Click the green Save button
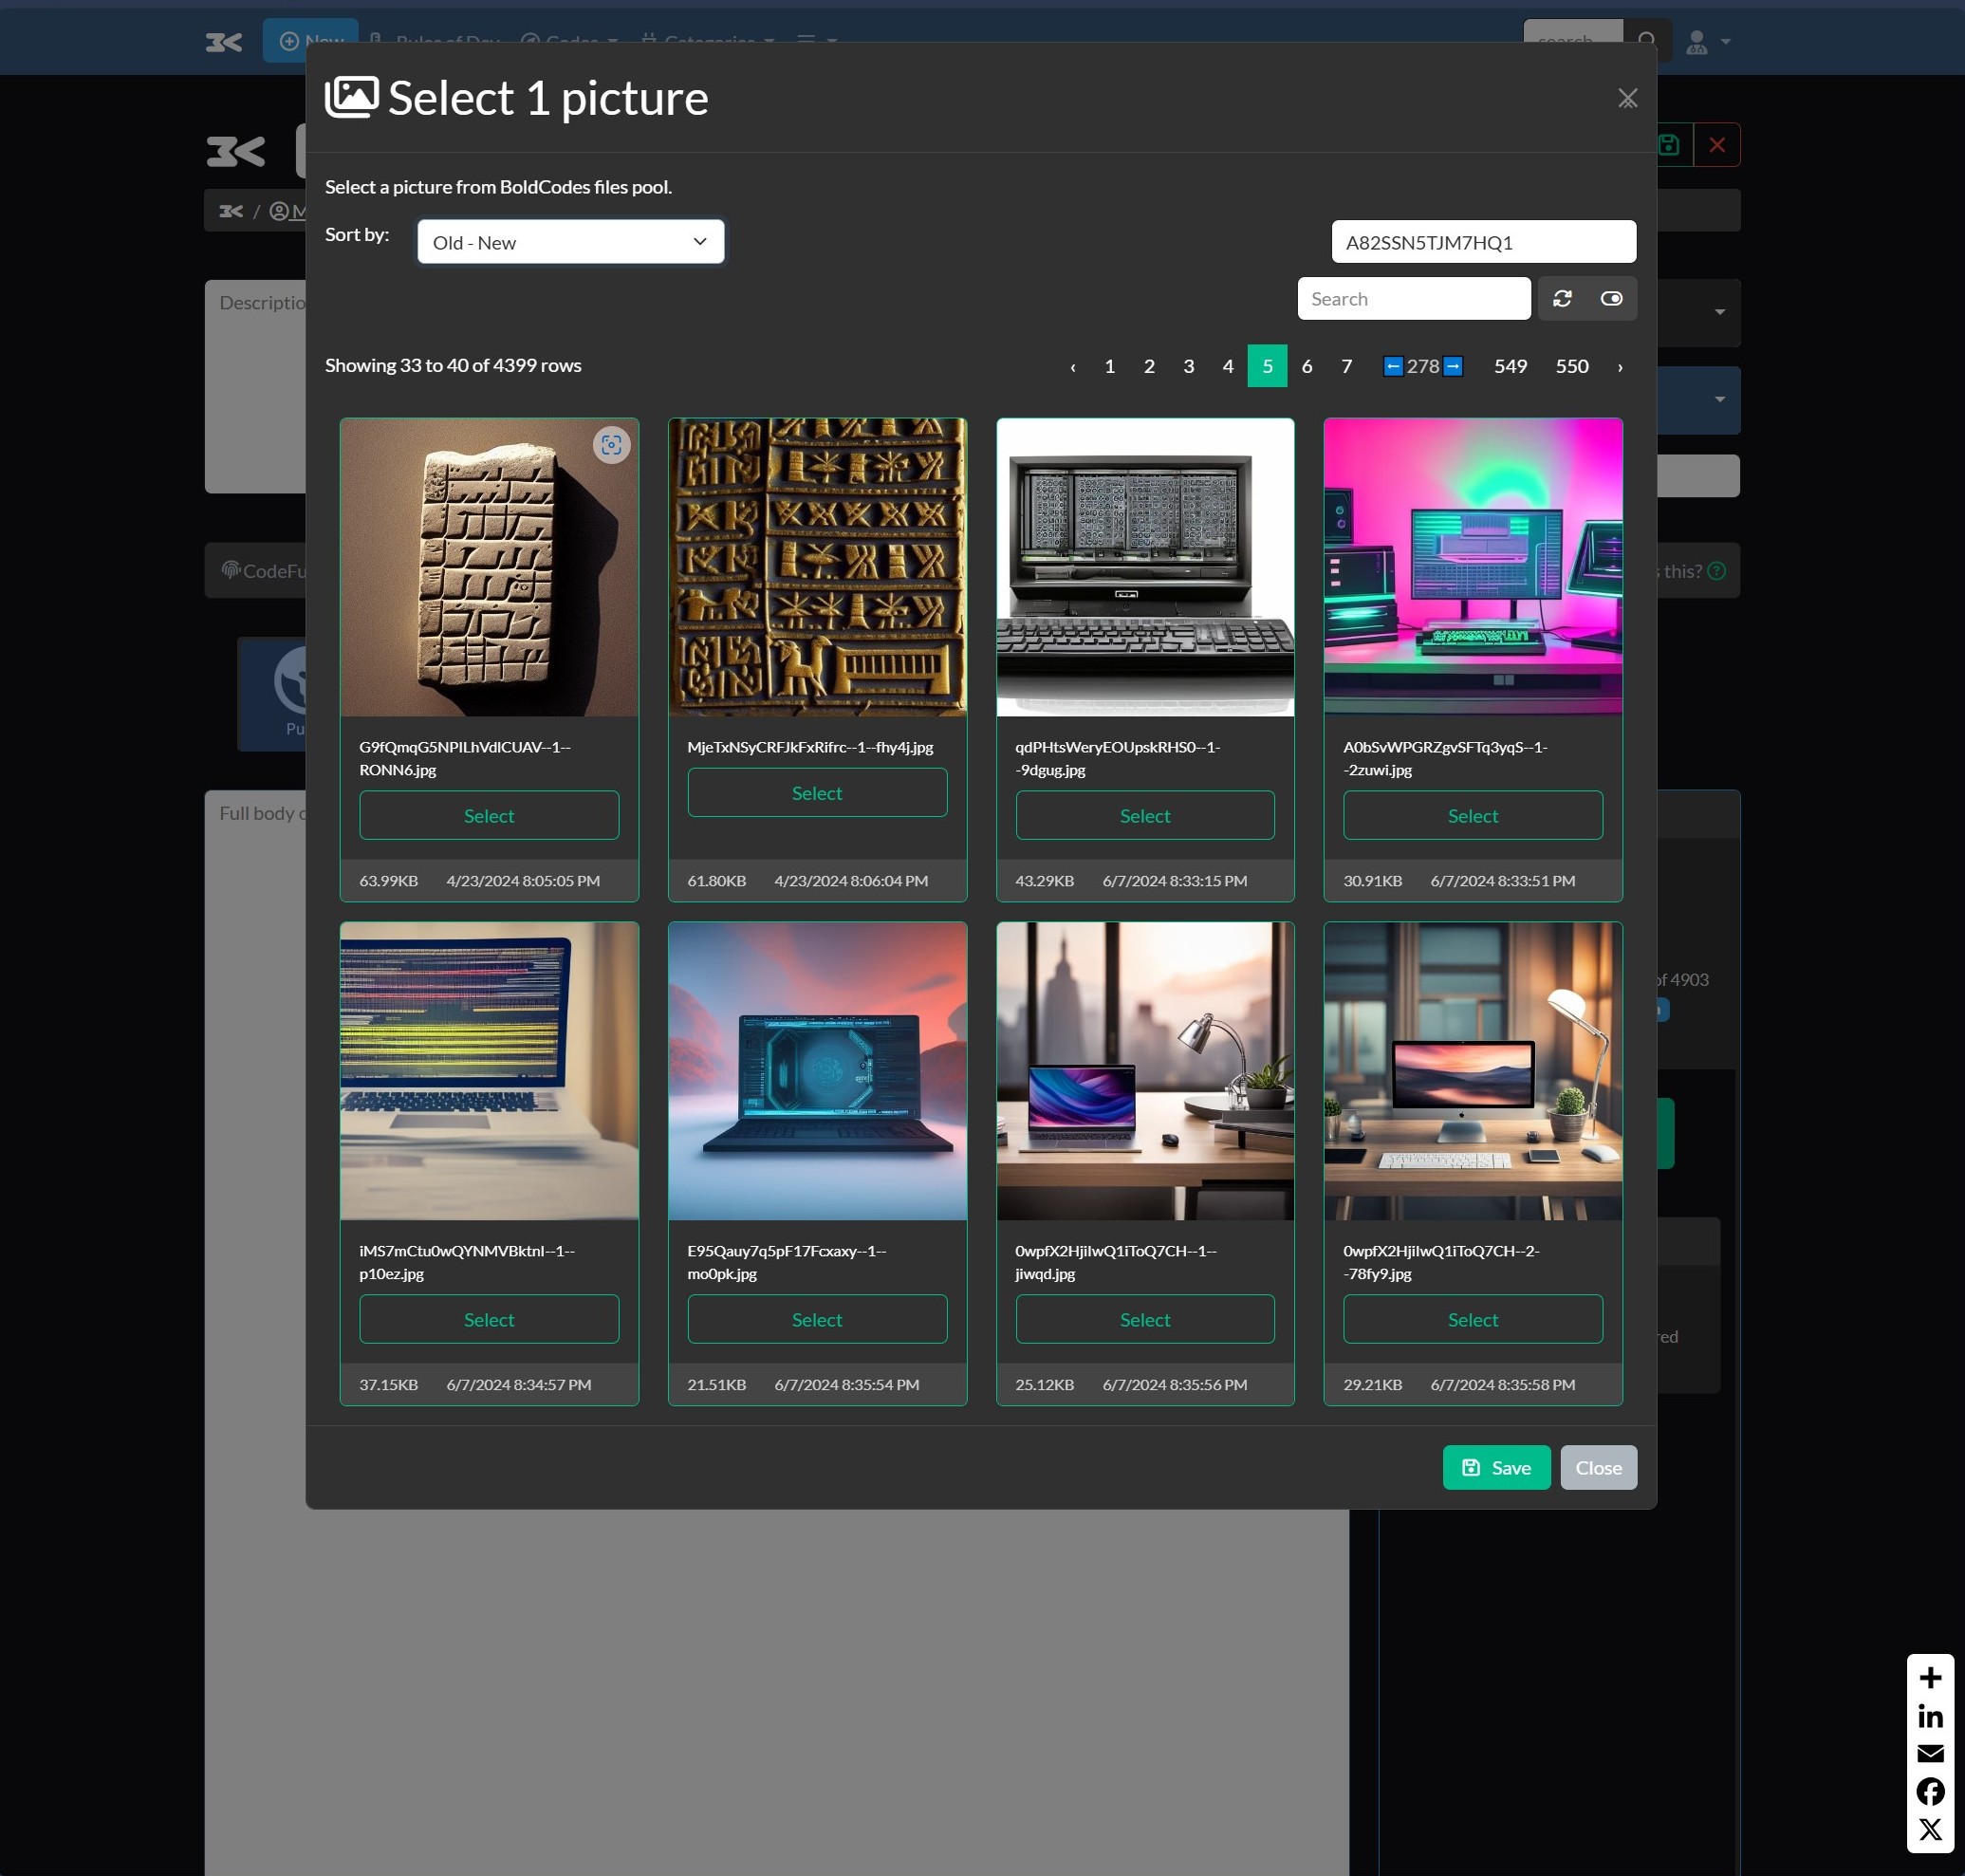Image resolution: width=1965 pixels, height=1876 pixels. point(1496,1467)
